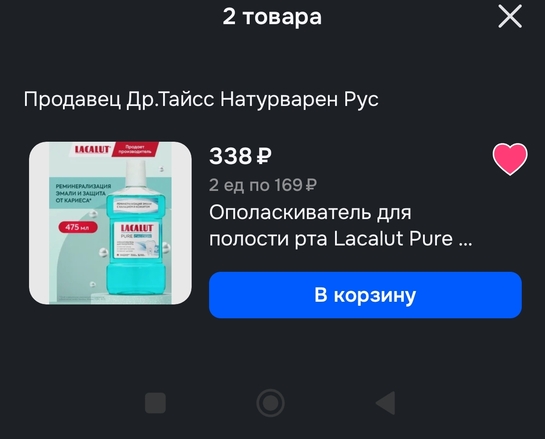The width and height of the screenshot is (545, 439).
Task: Tap the Android back triangle button
Action: tap(386, 403)
